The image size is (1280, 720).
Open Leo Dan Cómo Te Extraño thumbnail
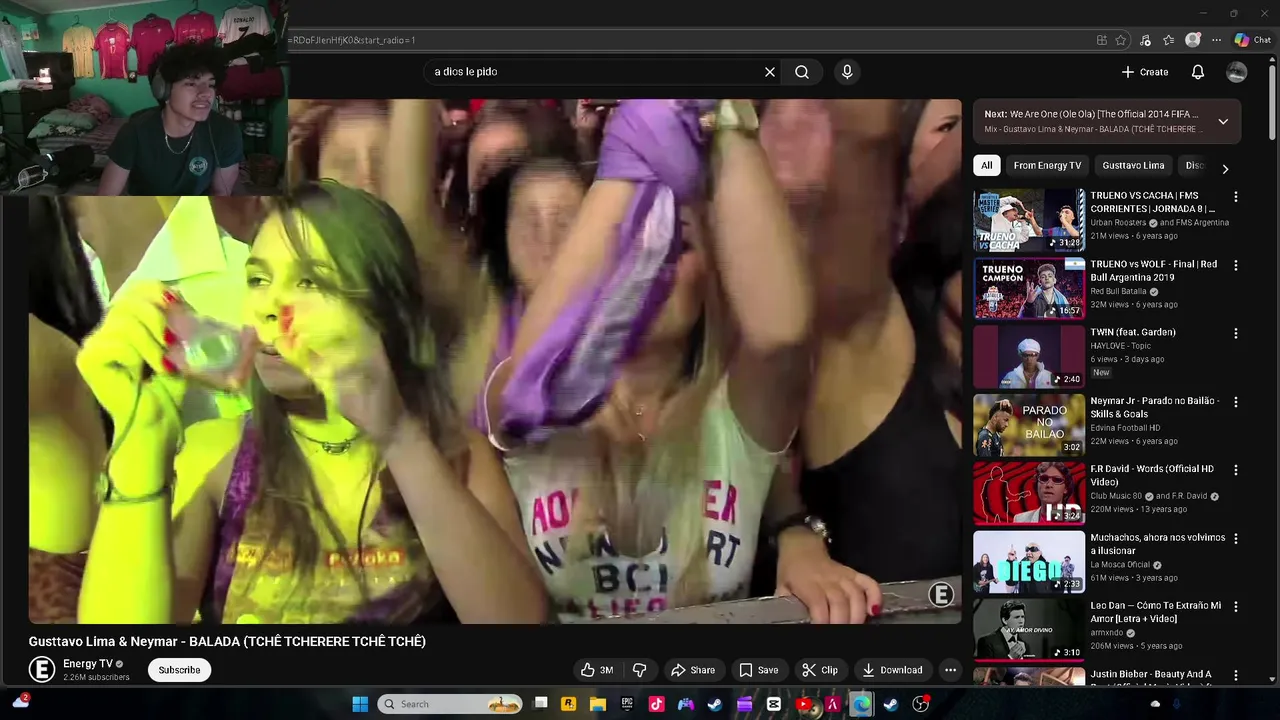pyautogui.click(x=1029, y=630)
